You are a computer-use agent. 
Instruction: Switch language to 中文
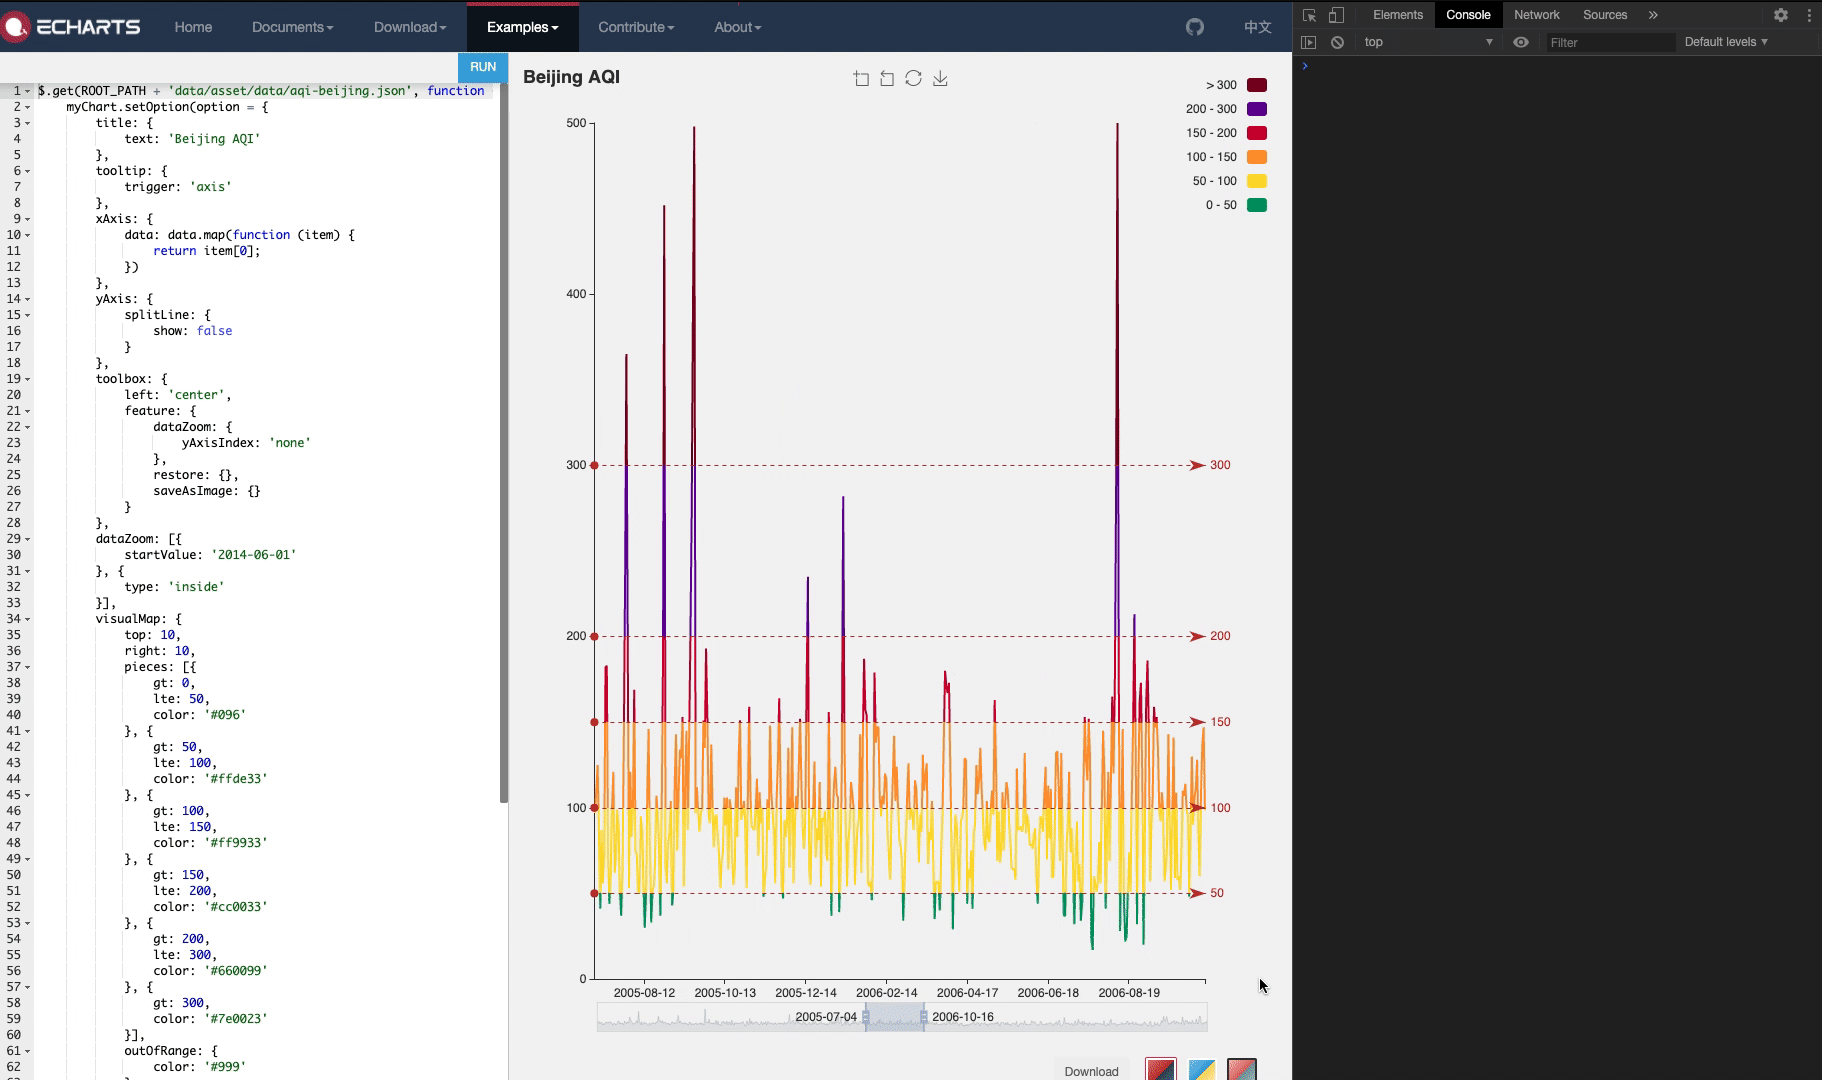[x=1258, y=27]
